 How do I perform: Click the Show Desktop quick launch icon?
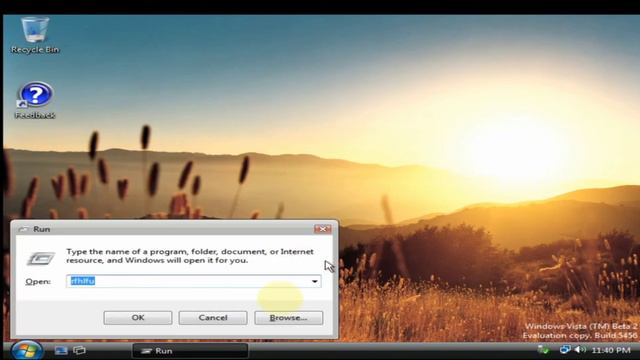[61, 350]
